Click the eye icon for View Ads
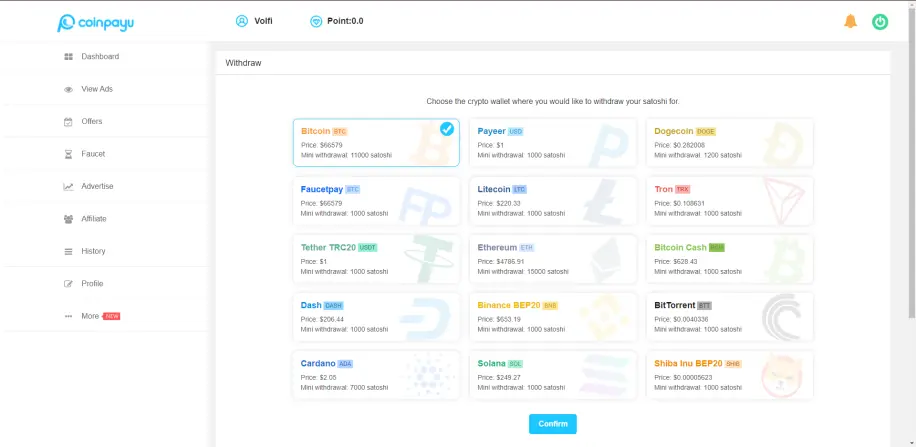Screen dimensions: 916x447 click(x=68, y=89)
